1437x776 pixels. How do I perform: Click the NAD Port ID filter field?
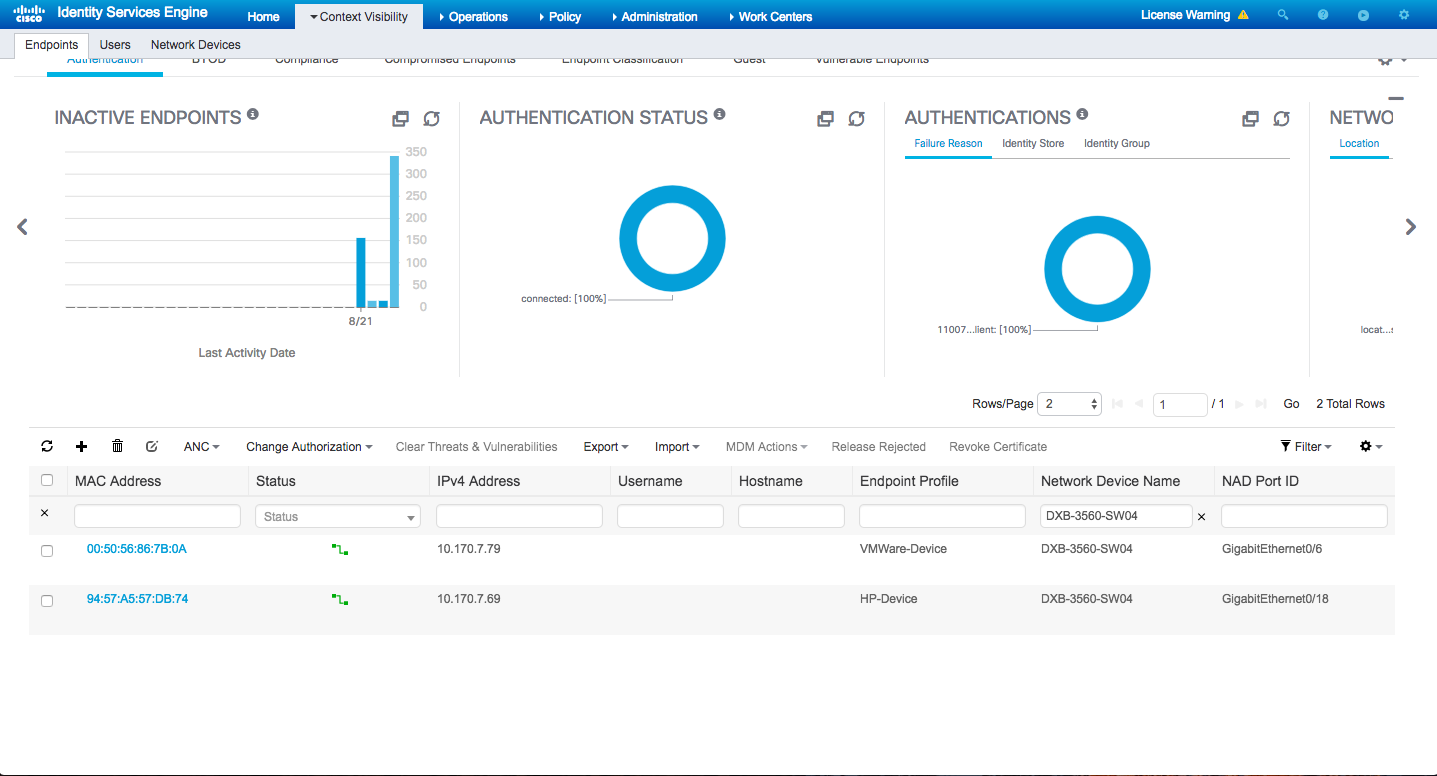point(1304,517)
